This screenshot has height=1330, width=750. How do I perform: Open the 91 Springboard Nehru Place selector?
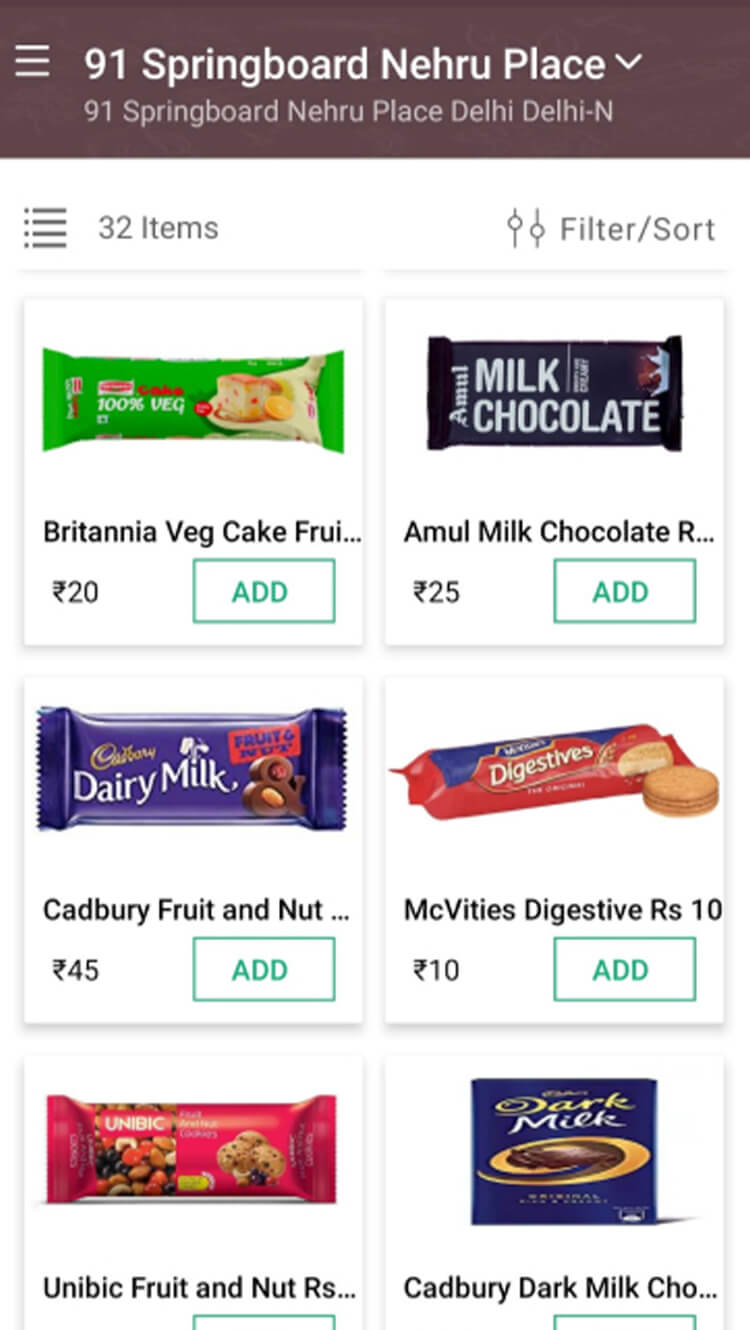click(x=344, y=64)
